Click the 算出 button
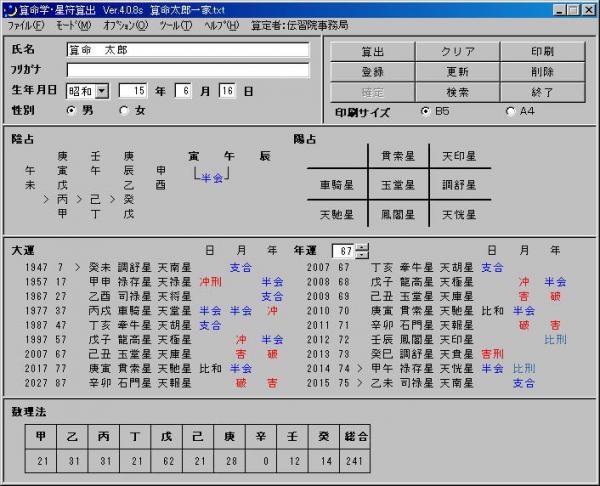The height and width of the screenshot is (486, 600). click(372, 51)
